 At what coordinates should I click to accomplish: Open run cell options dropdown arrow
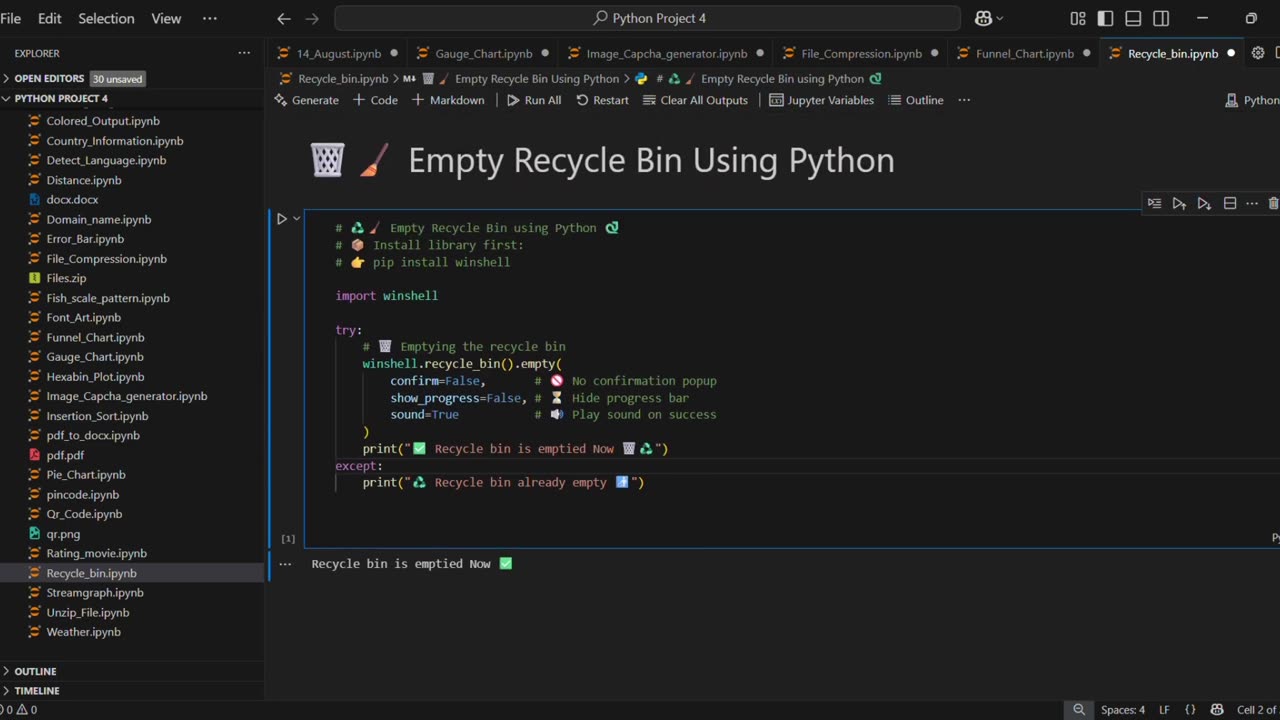click(x=296, y=219)
